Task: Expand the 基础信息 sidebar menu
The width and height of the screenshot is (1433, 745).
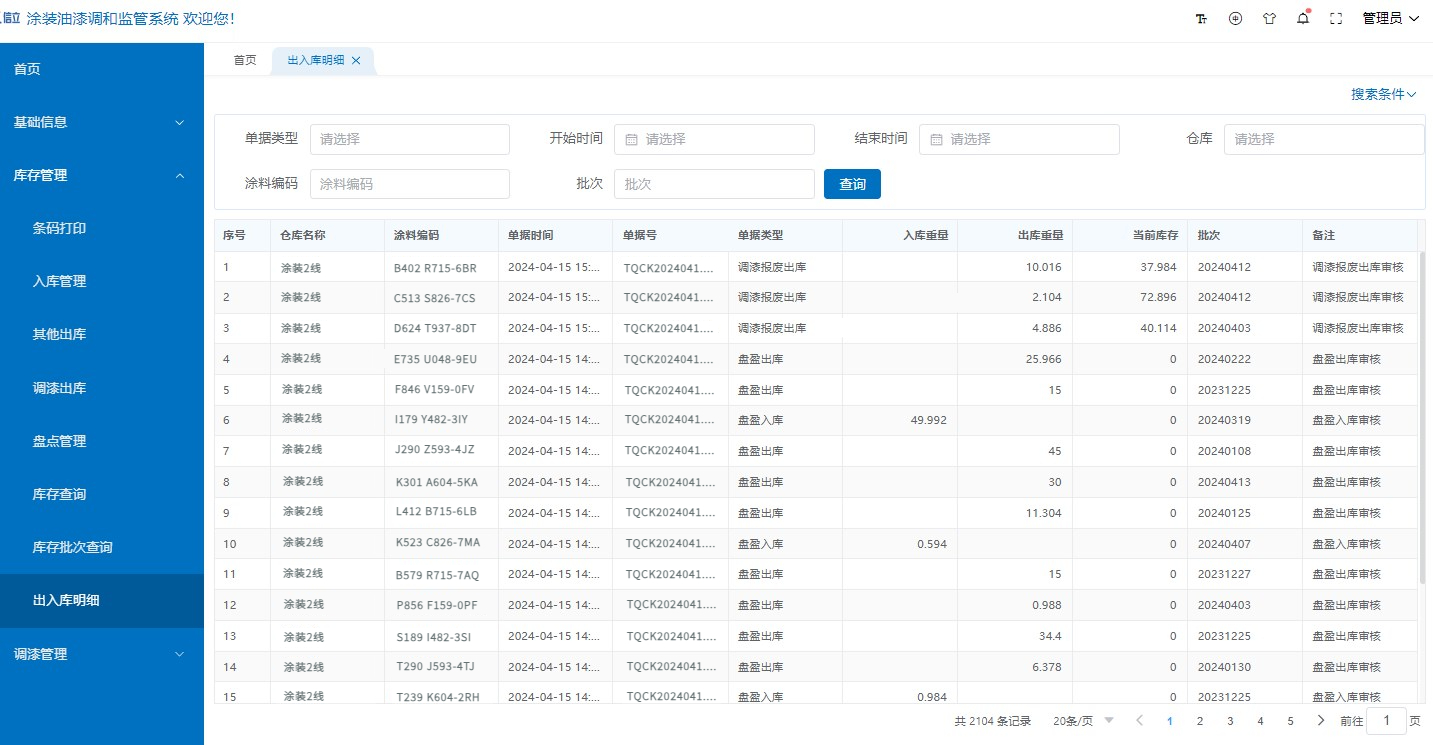Action: pyautogui.click(x=100, y=122)
